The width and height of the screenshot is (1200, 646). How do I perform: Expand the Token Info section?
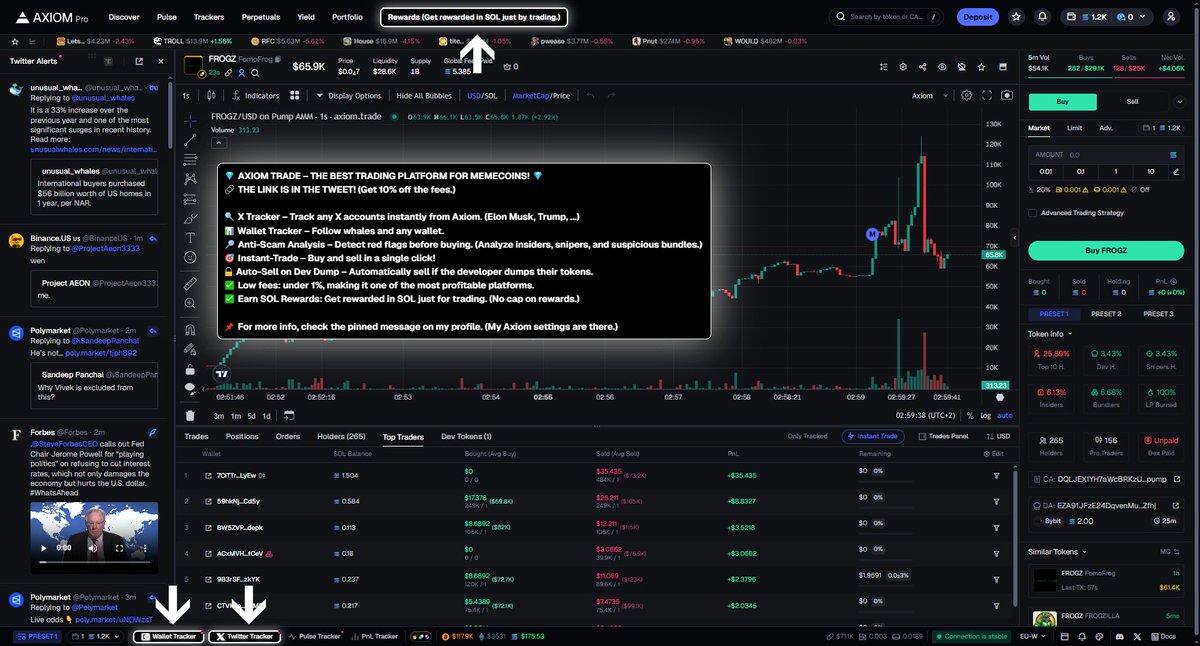[x=1051, y=334]
